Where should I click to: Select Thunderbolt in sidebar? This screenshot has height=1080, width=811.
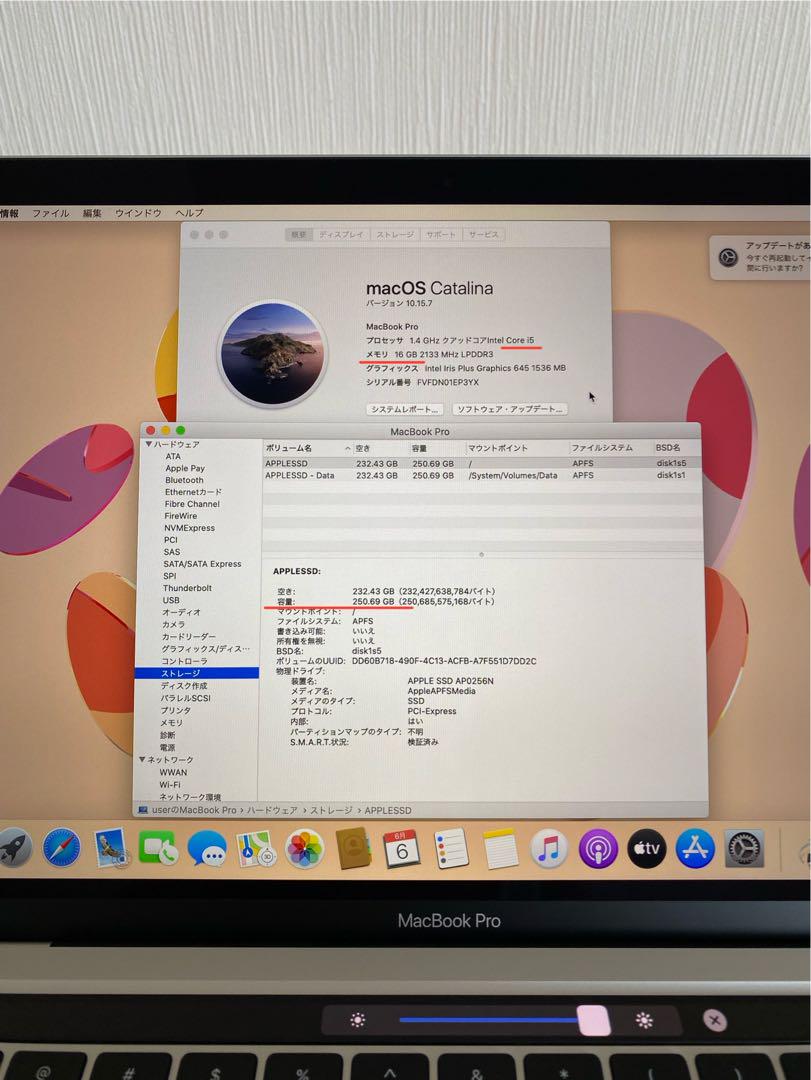point(187,588)
